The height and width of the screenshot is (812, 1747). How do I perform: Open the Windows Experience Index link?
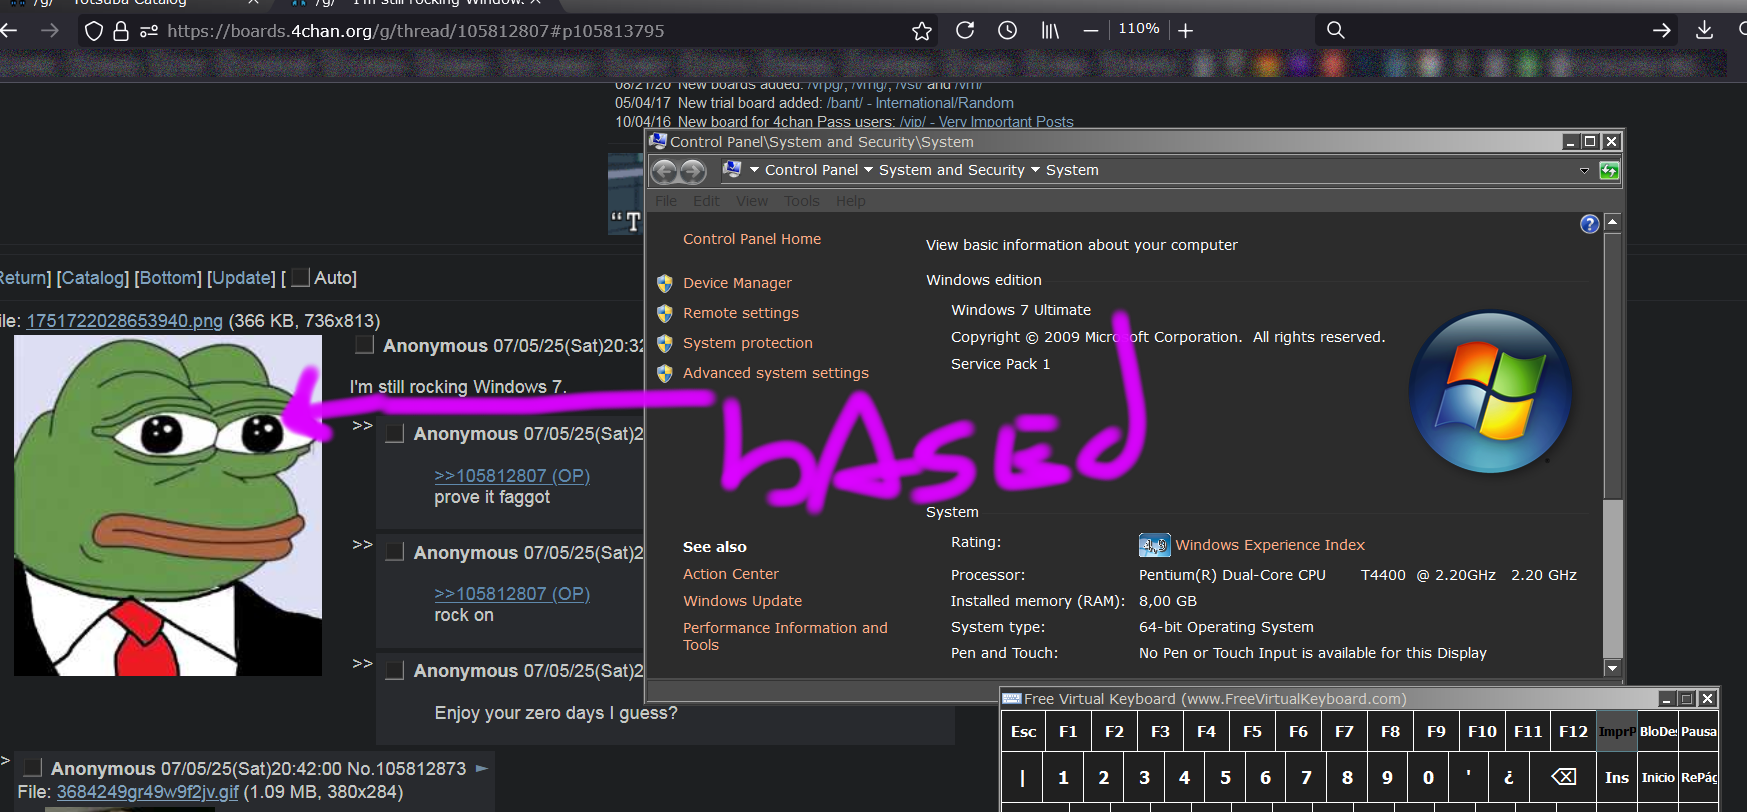pyautogui.click(x=1270, y=545)
